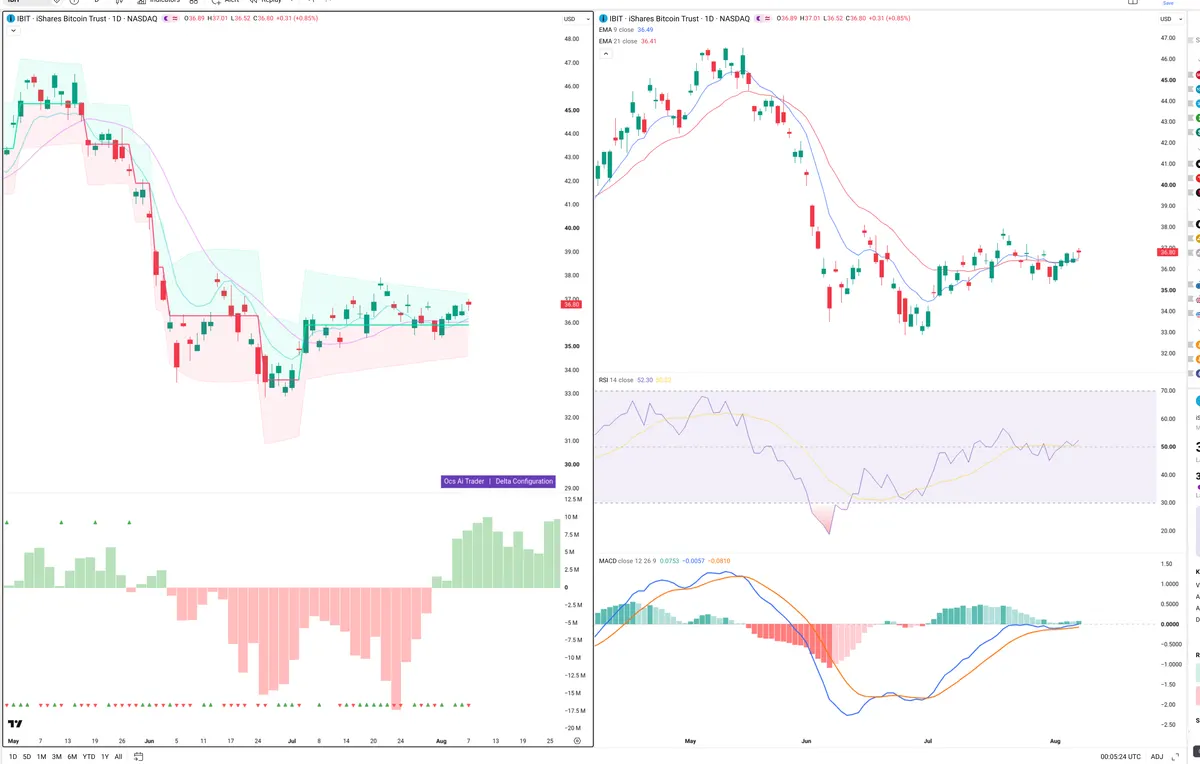
Task: Click the RSI value 52.30 readout
Action: (645, 380)
